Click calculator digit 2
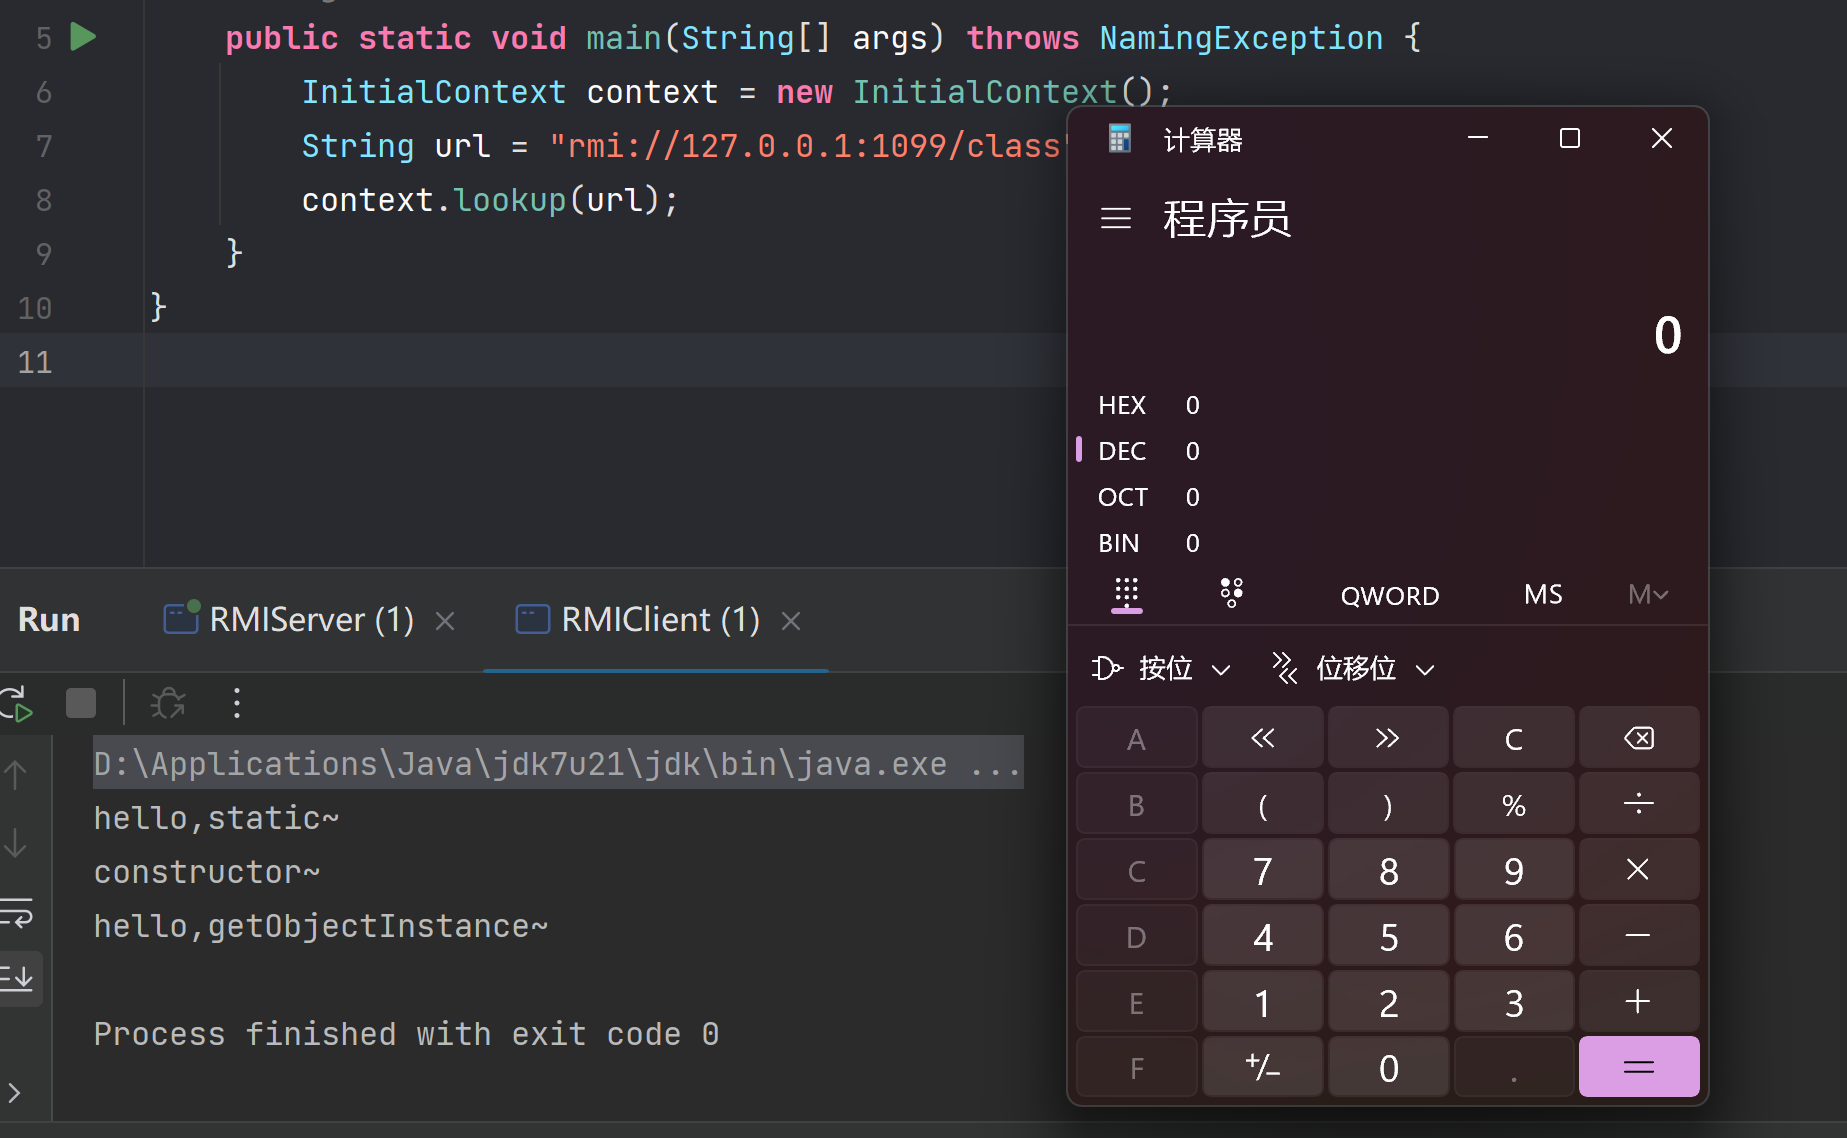The image size is (1847, 1138). click(1388, 1002)
